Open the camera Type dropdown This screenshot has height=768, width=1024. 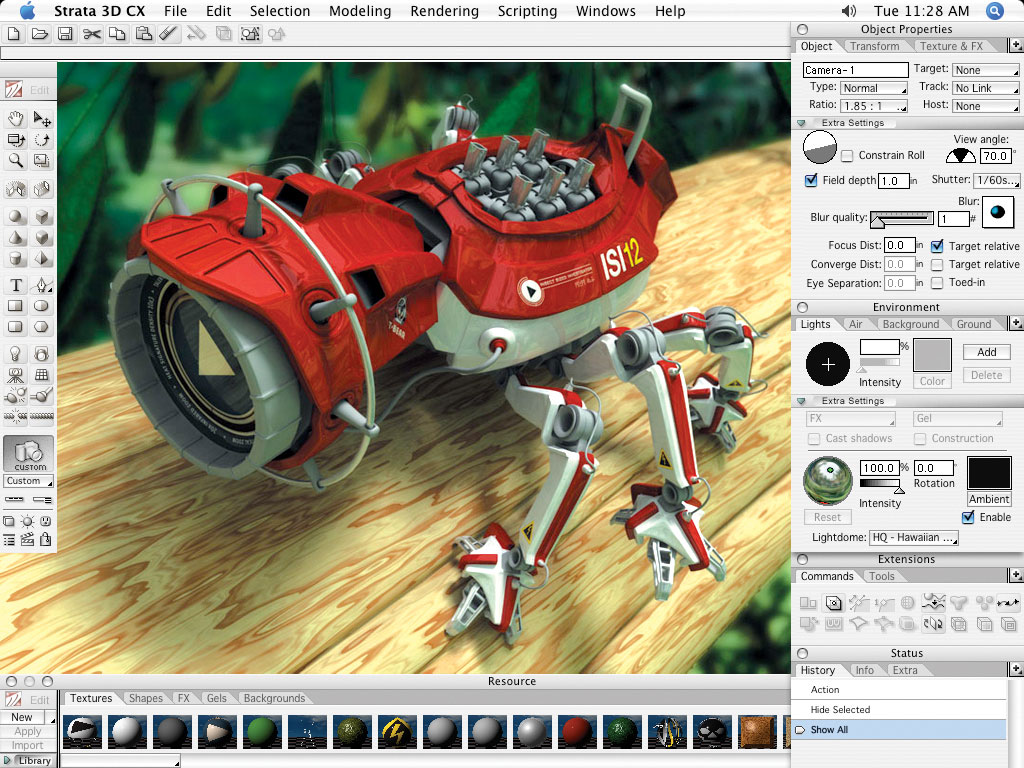point(873,88)
